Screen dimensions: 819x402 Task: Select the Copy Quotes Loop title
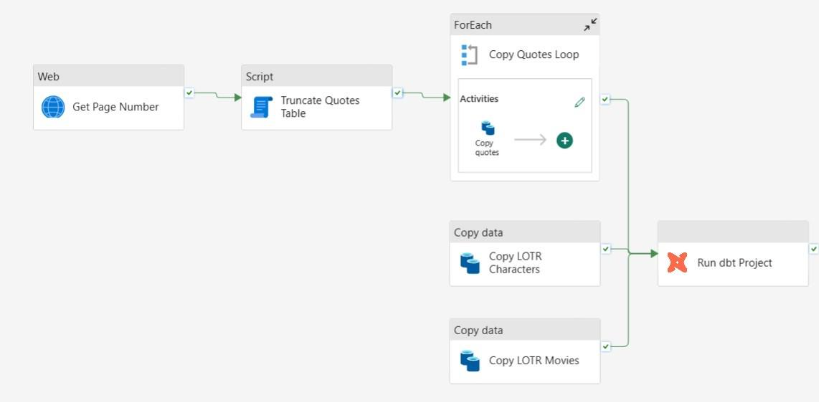click(x=533, y=54)
